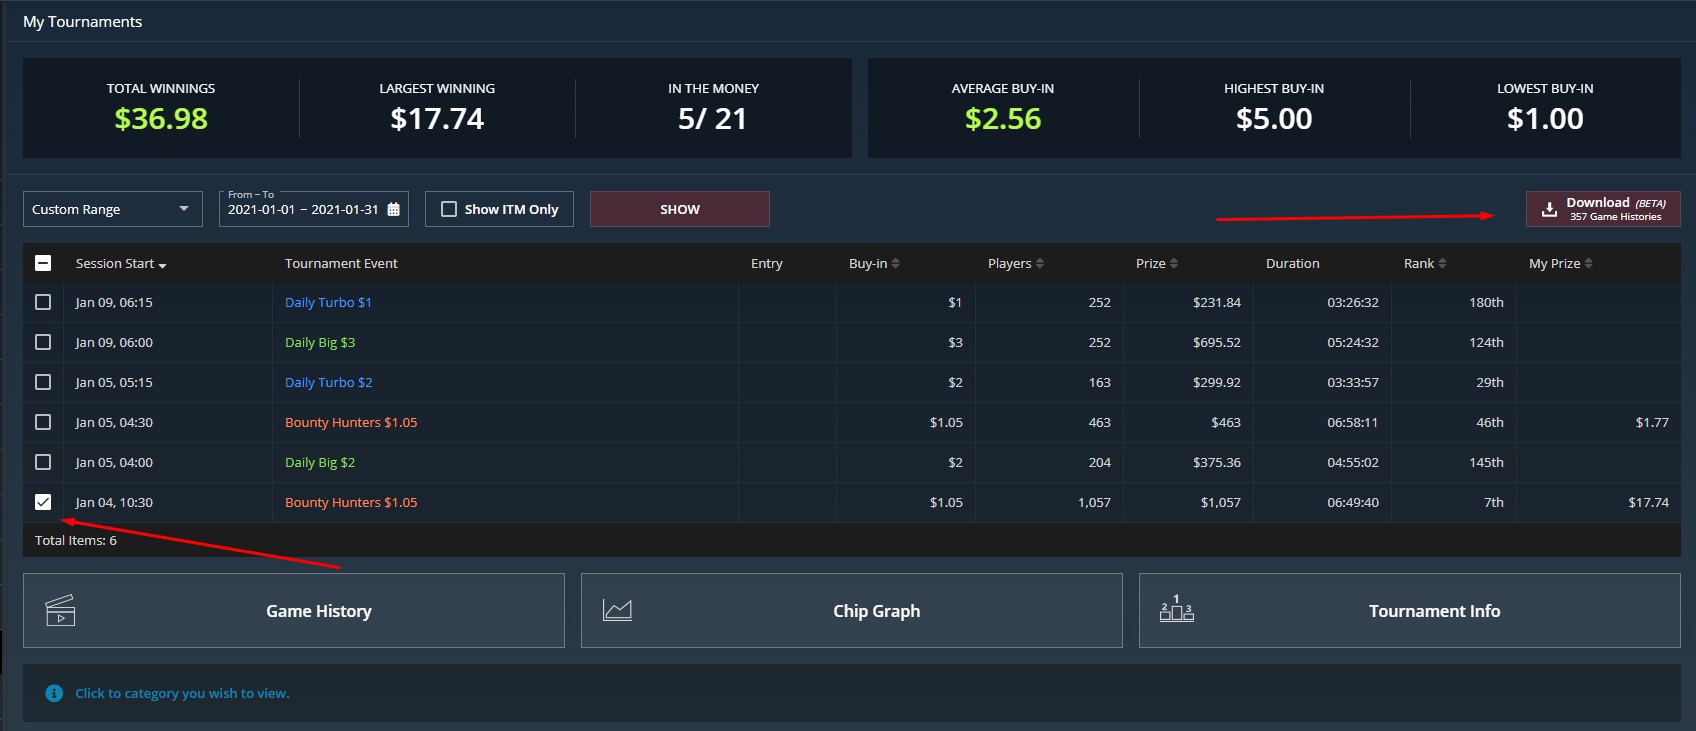Open the Custom Range dropdown

pos(112,209)
